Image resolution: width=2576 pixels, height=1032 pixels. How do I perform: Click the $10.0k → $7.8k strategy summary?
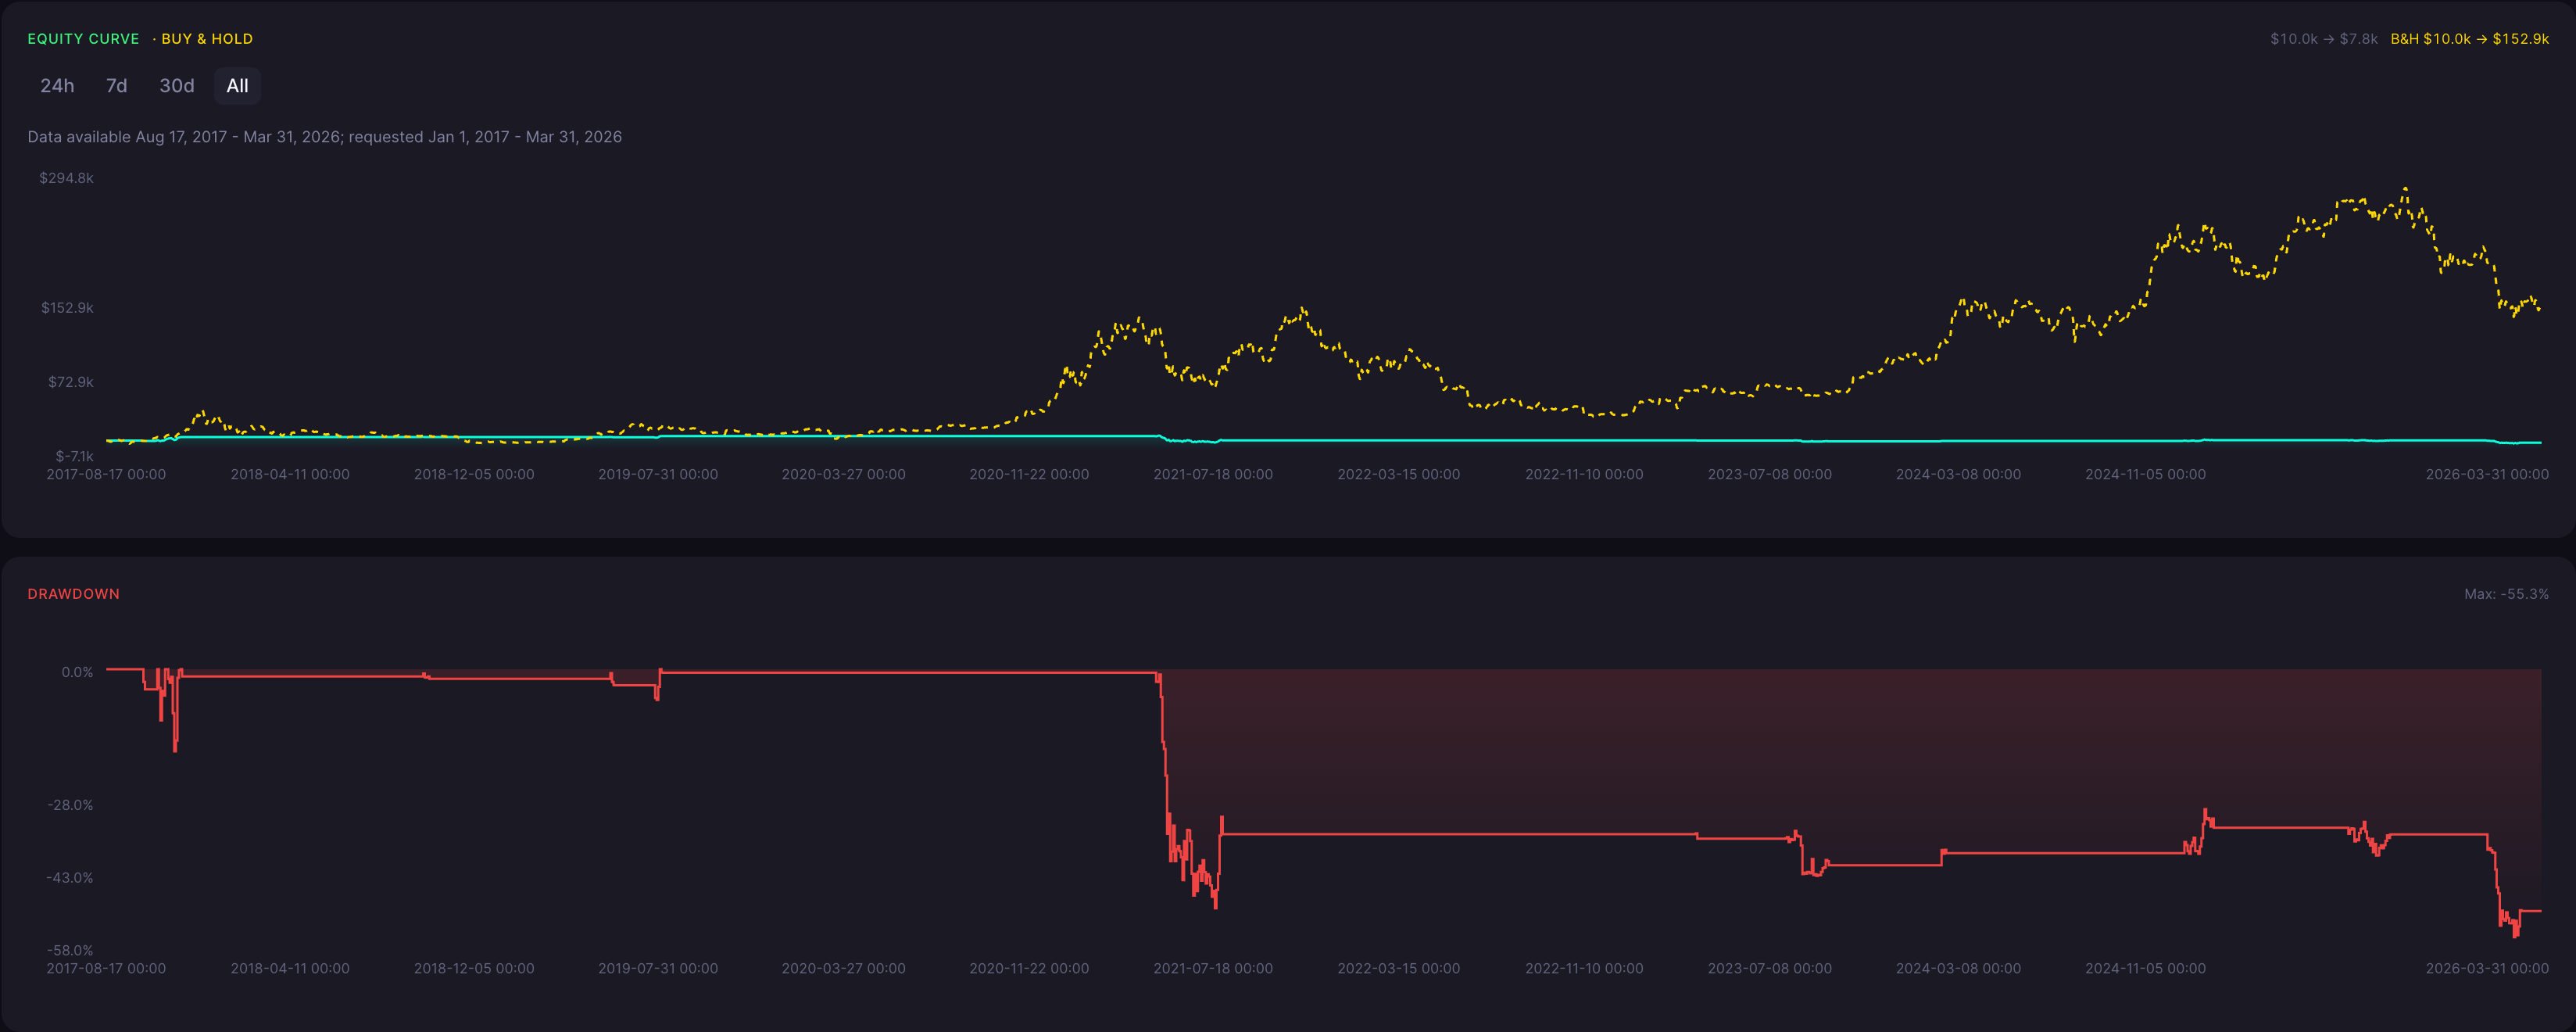point(2323,39)
